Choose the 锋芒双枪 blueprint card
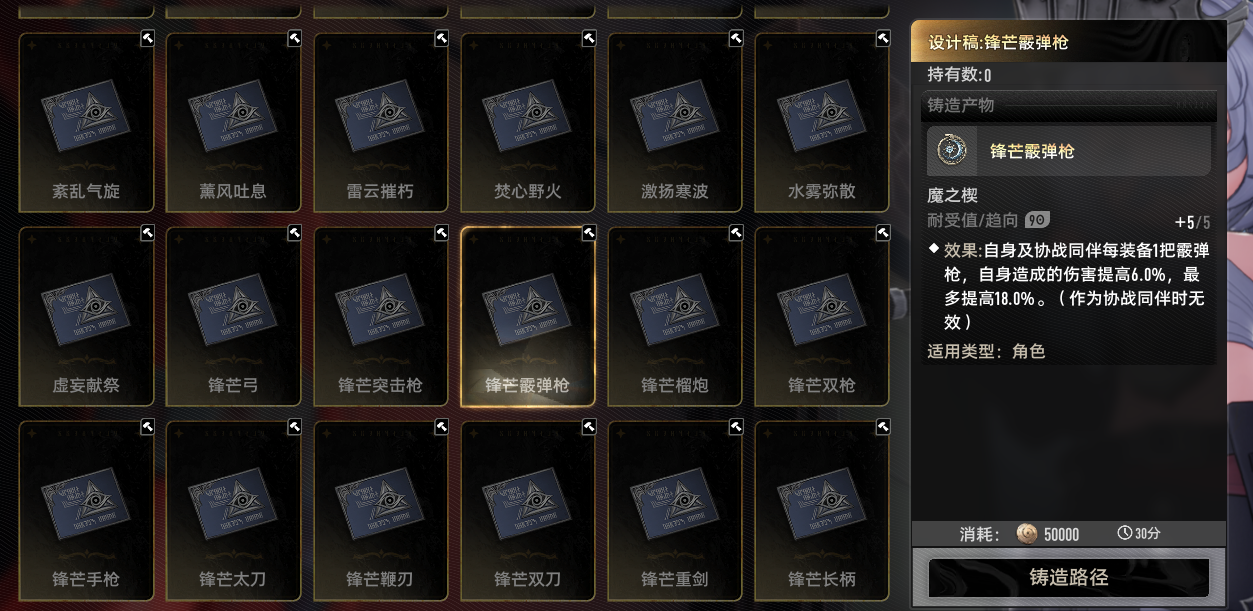The width and height of the screenshot is (1253, 611). coord(822,317)
